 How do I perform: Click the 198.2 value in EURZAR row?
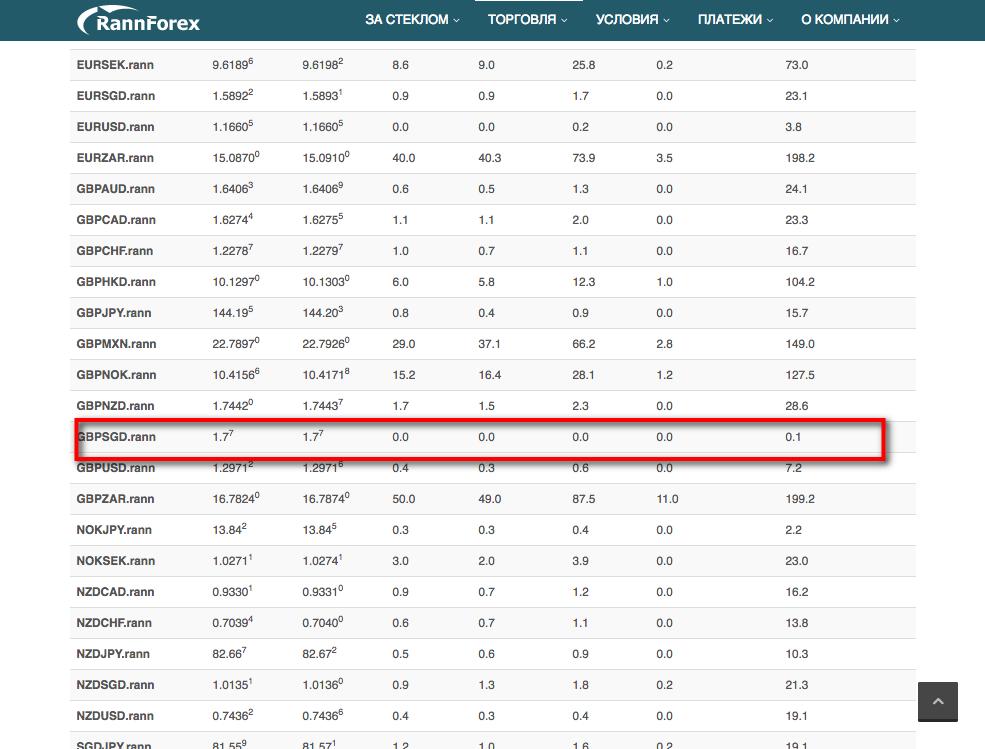[800, 158]
